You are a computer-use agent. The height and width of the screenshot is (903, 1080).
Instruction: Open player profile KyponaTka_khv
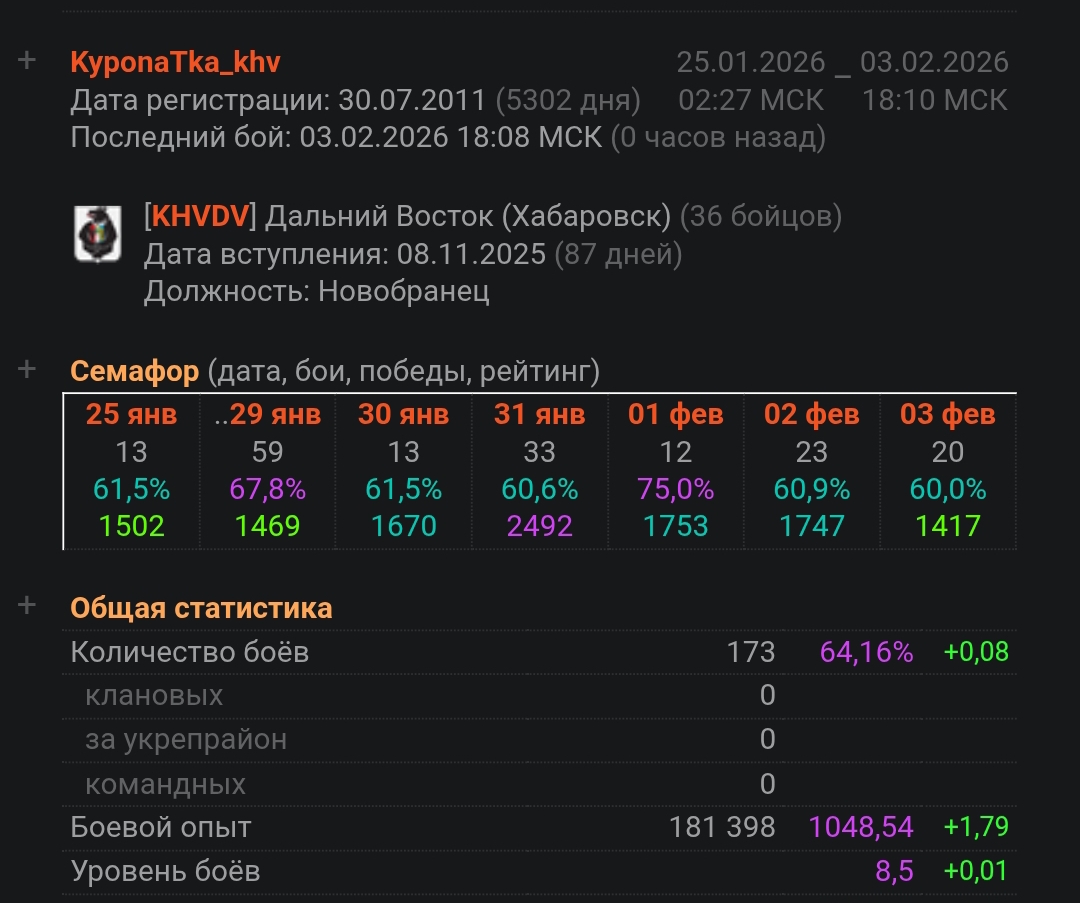coord(175,62)
